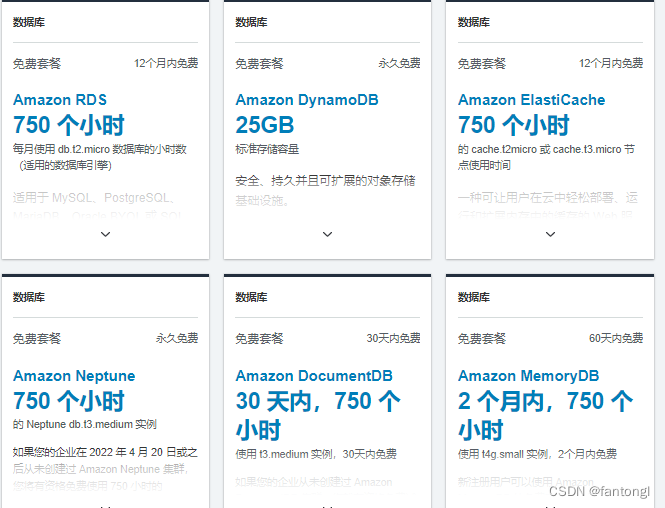Click the 25GB value text

pos(265,125)
